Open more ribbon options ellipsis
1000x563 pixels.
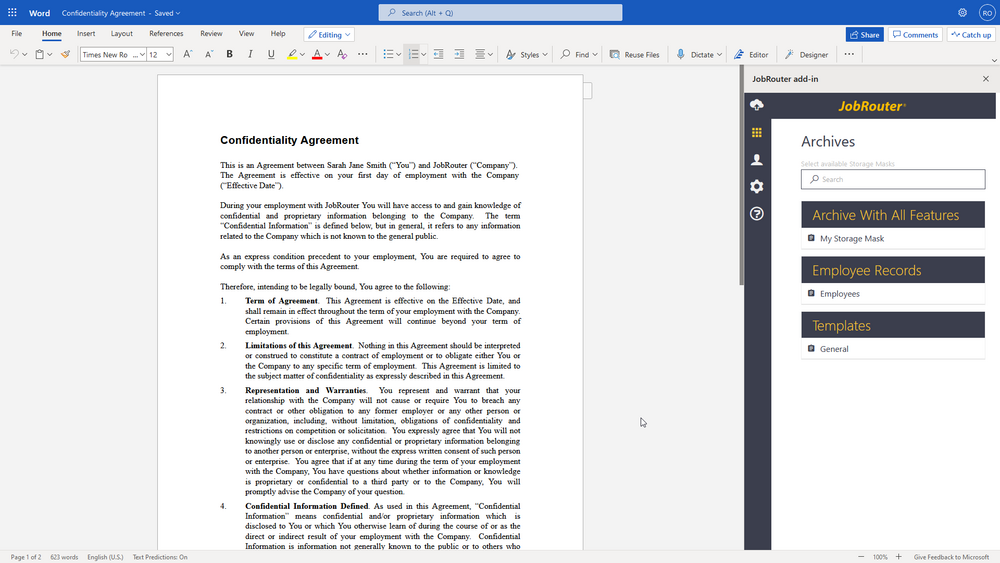(x=849, y=54)
